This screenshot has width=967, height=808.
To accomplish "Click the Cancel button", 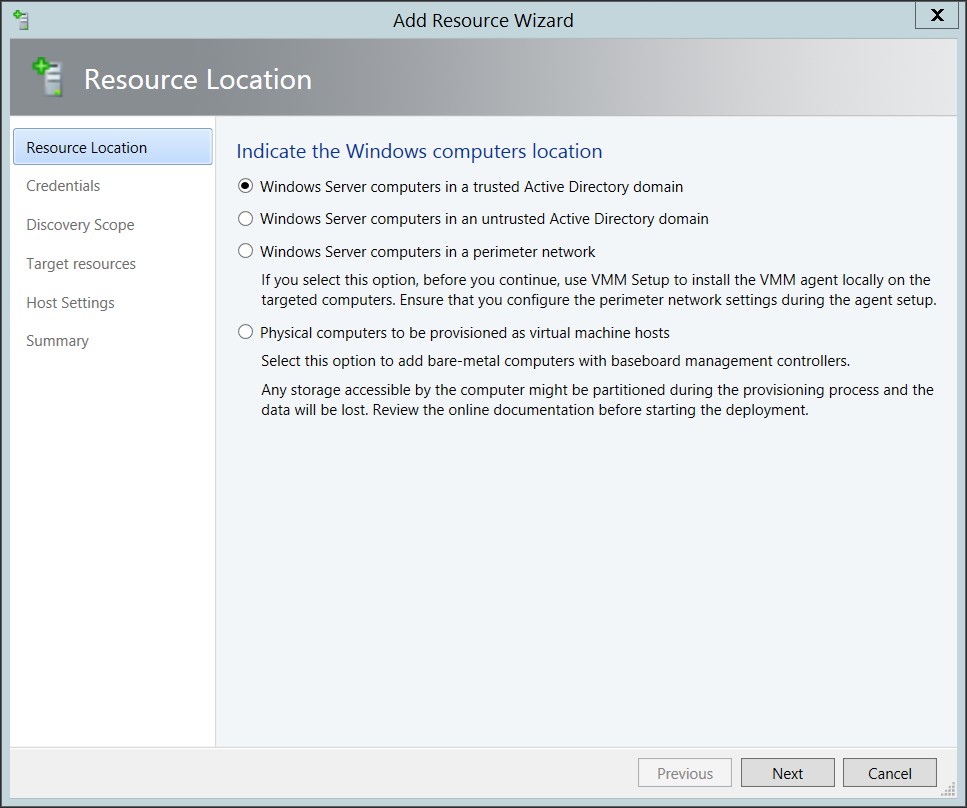I will [889, 773].
